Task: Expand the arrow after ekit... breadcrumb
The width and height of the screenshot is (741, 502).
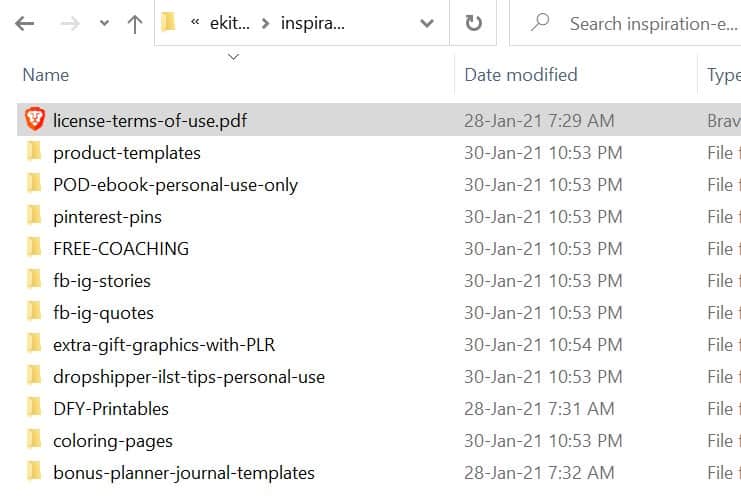Action: (266, 23)
